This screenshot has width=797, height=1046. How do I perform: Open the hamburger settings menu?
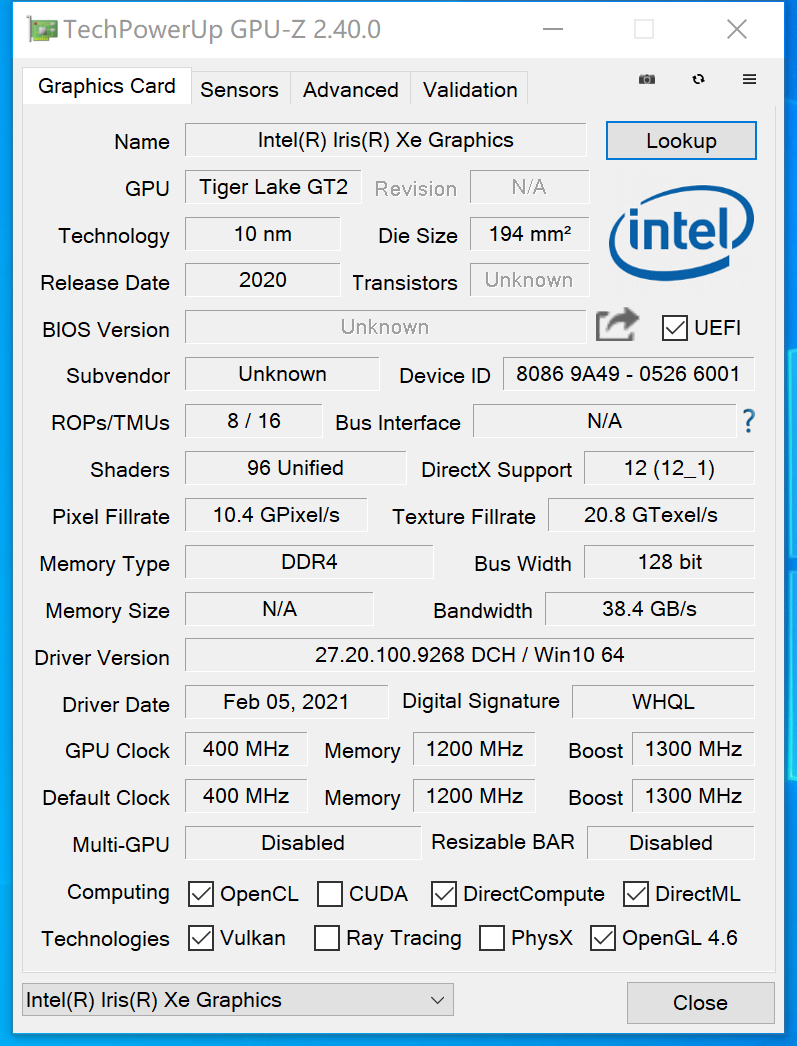(x=749, y=80)
